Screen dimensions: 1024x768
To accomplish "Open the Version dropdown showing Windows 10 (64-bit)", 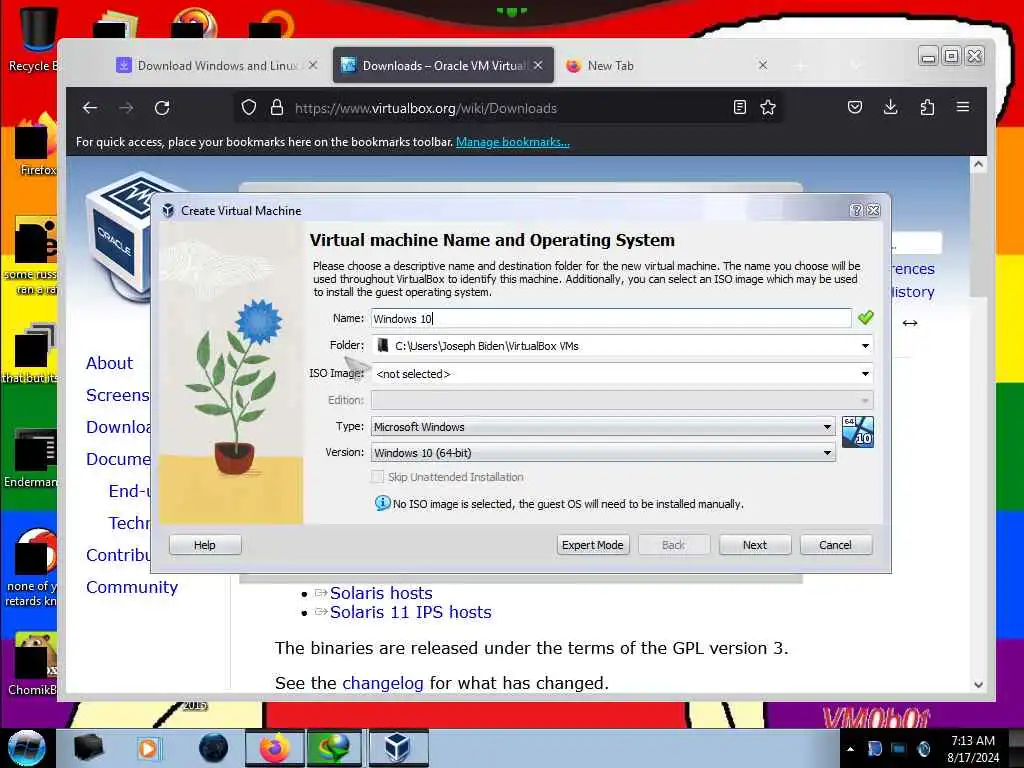I will coord(603,453).
